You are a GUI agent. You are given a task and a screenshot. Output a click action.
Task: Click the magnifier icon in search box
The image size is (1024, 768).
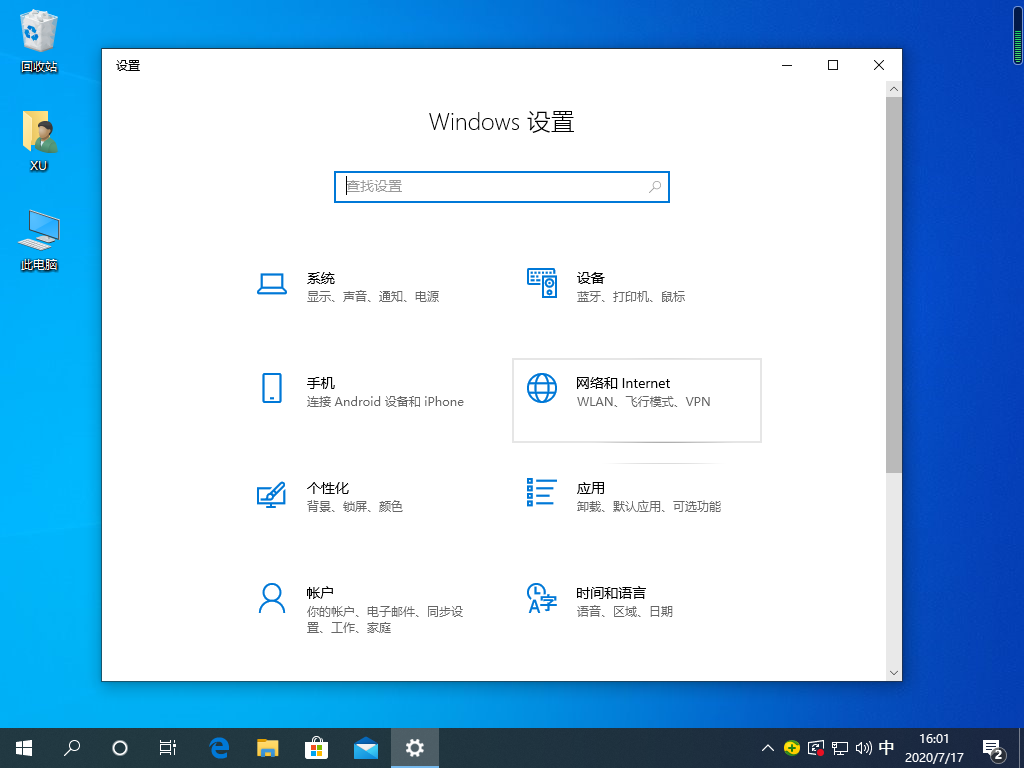655,186
